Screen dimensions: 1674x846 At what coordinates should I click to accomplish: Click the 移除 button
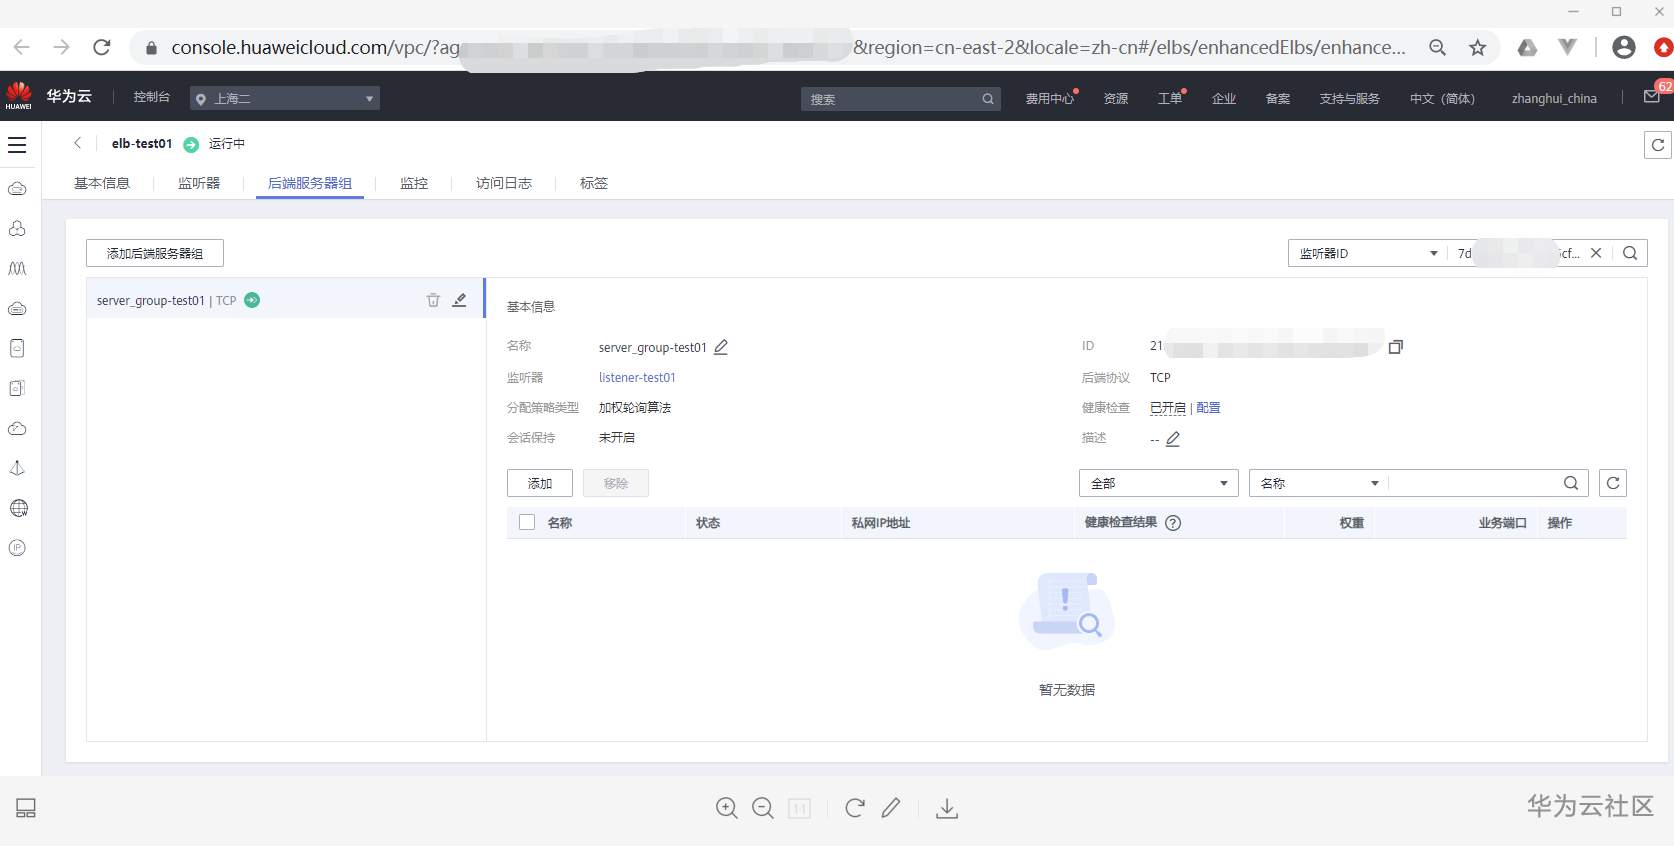(616, 483)
